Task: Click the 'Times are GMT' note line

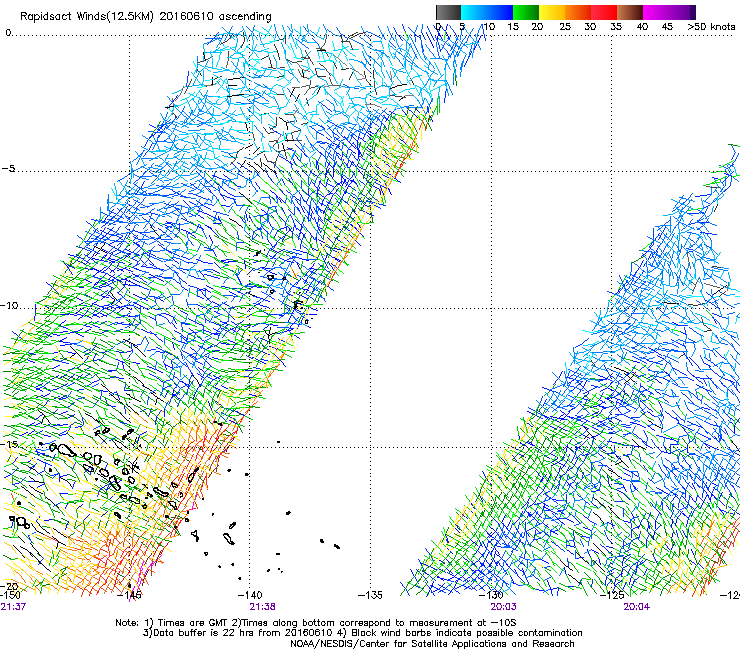Action: (x=316, y=623)
